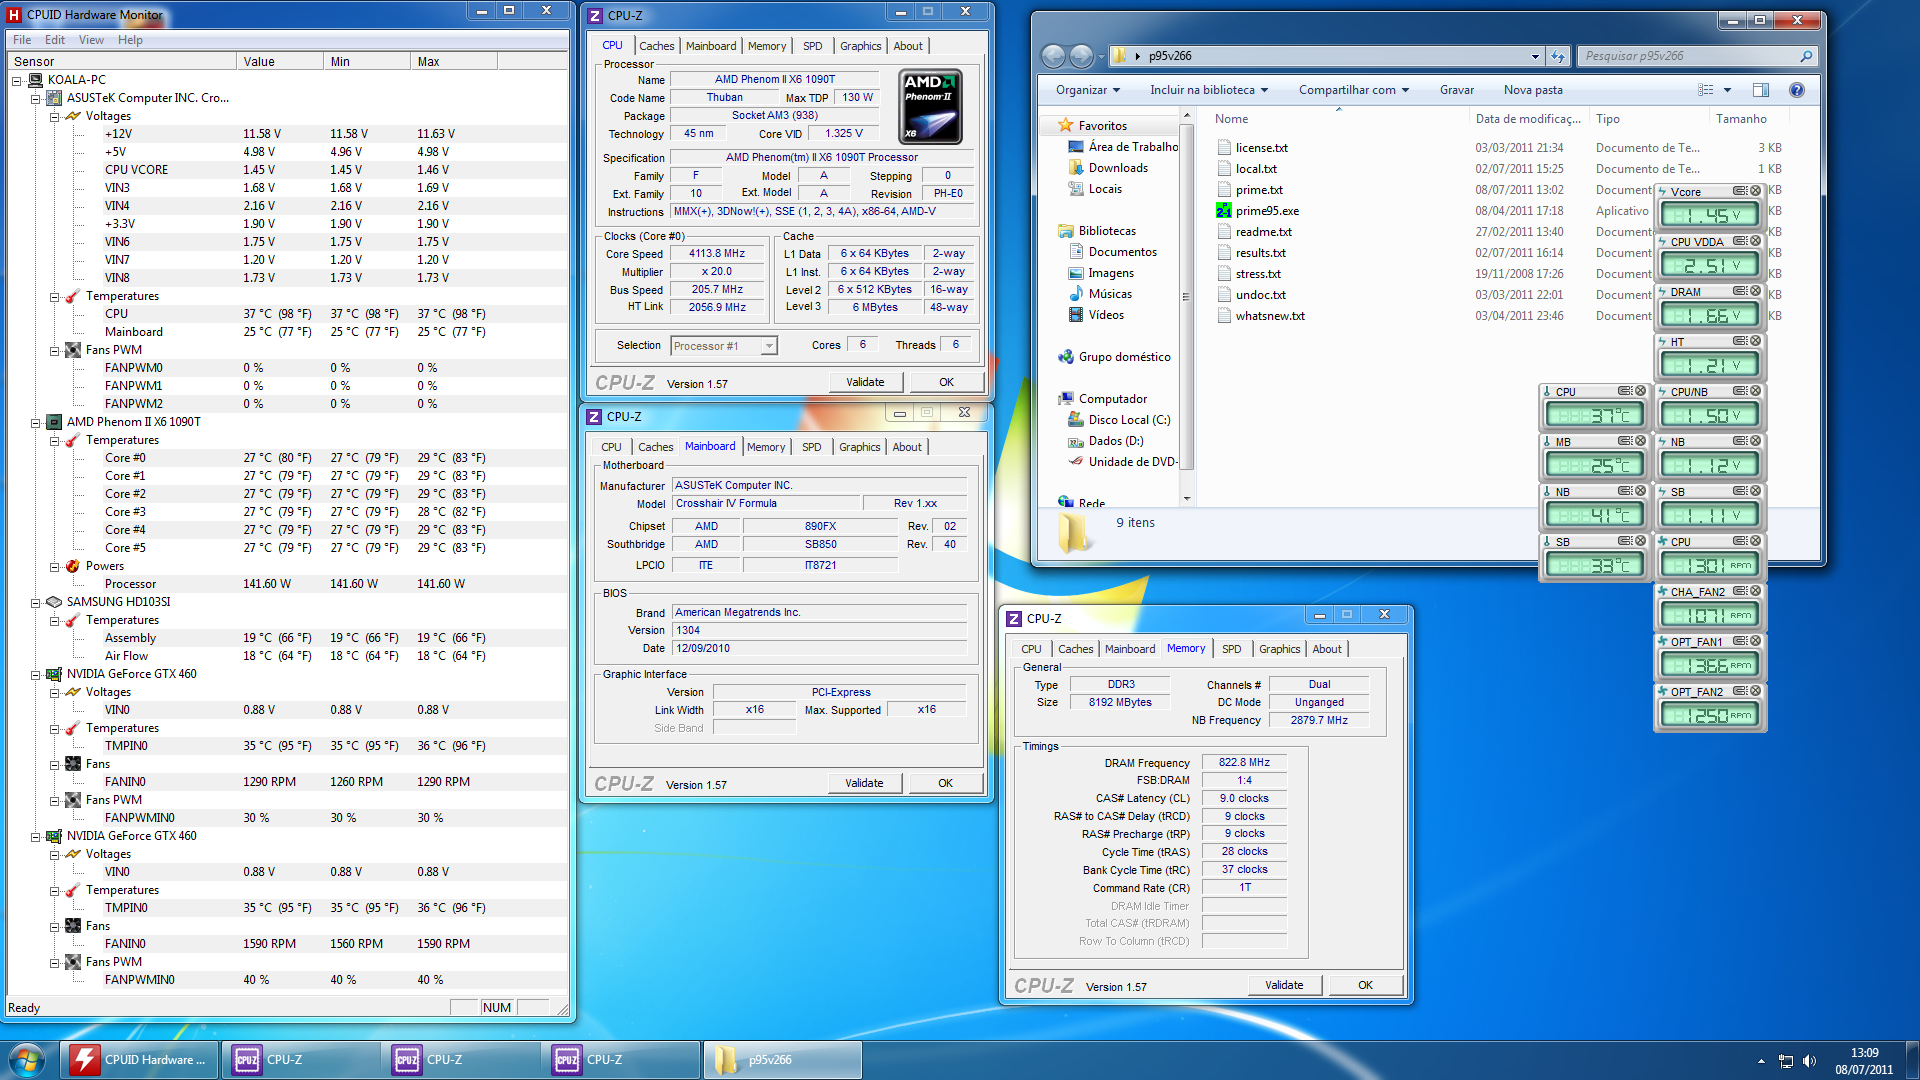Click Validate in the CPU-Z Memory window
Screen dimensions: 1920x1080
(1284, 984)
